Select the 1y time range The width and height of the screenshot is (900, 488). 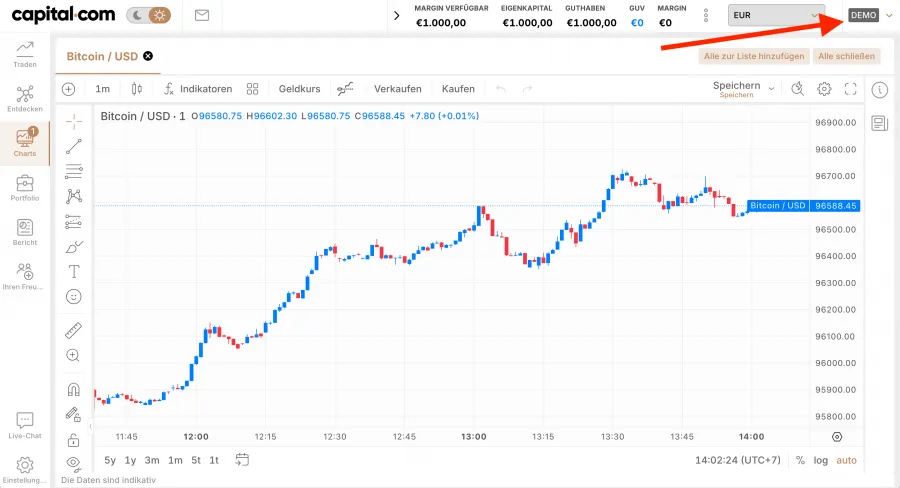[x=130, y=460]
